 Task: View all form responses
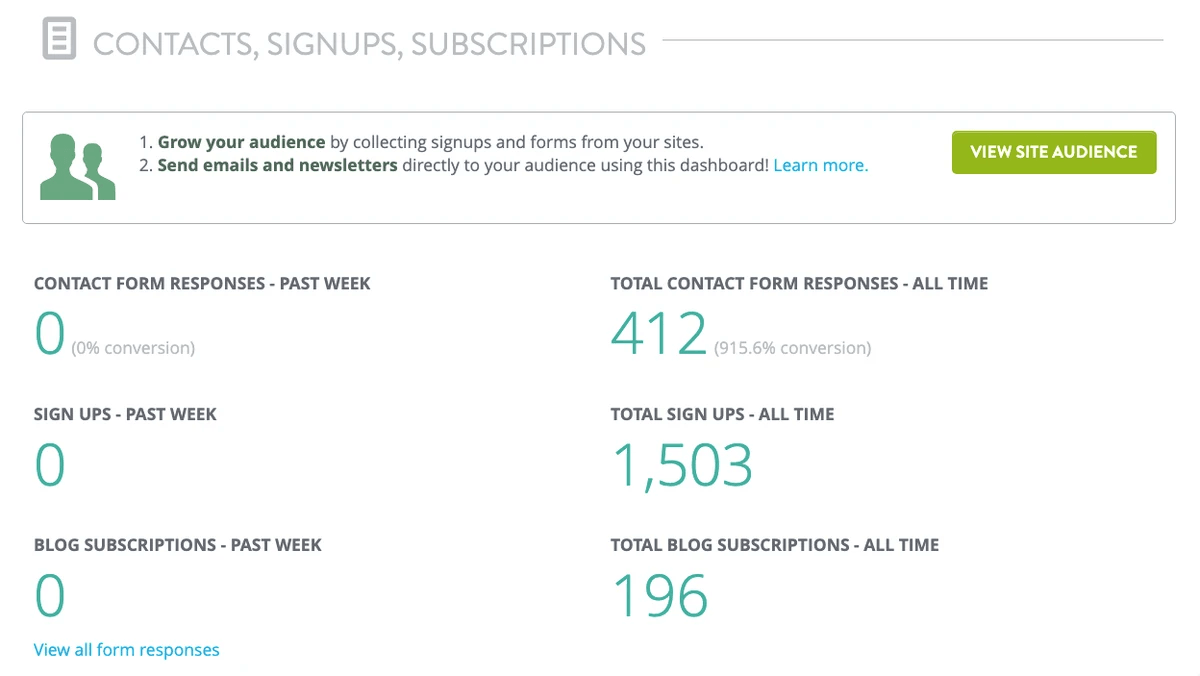click(126, 649)
